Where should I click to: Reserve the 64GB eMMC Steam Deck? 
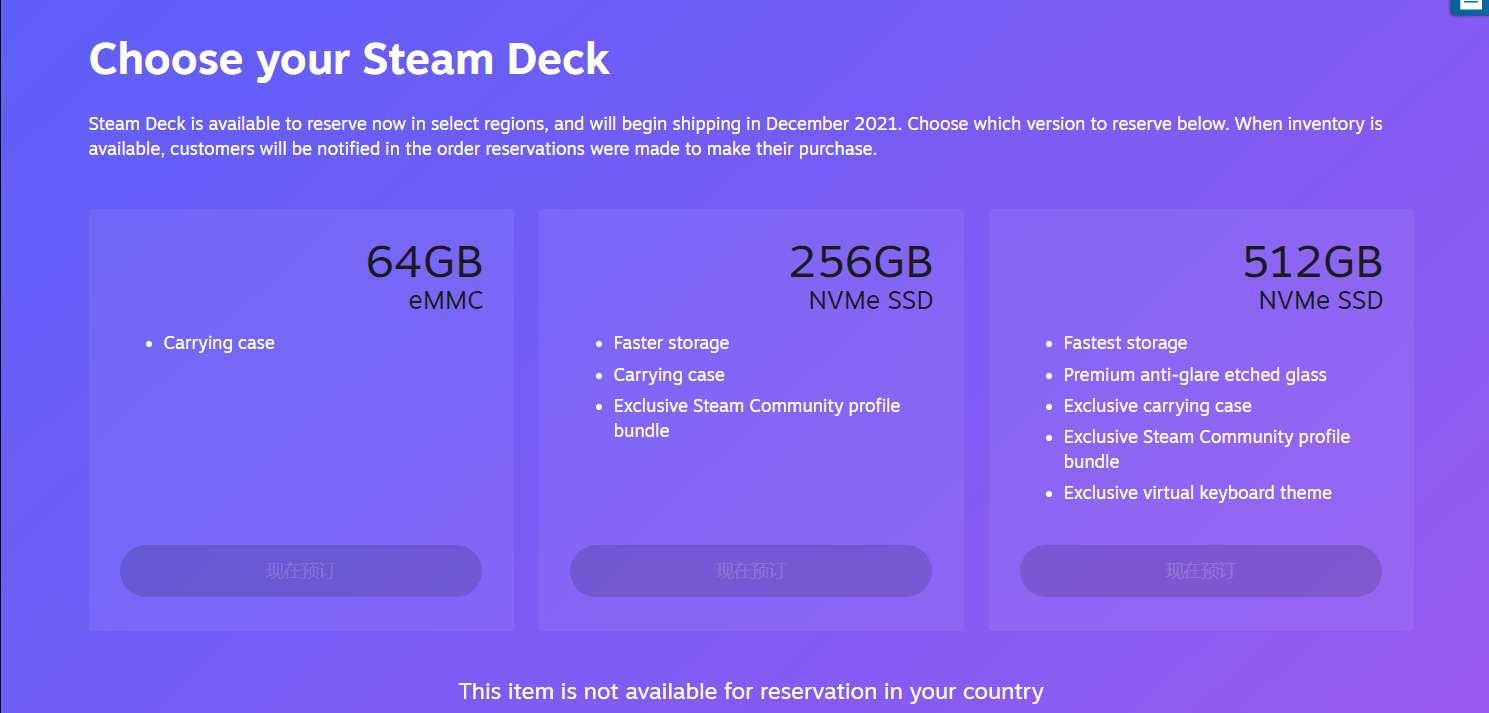(x=301, y=571)
